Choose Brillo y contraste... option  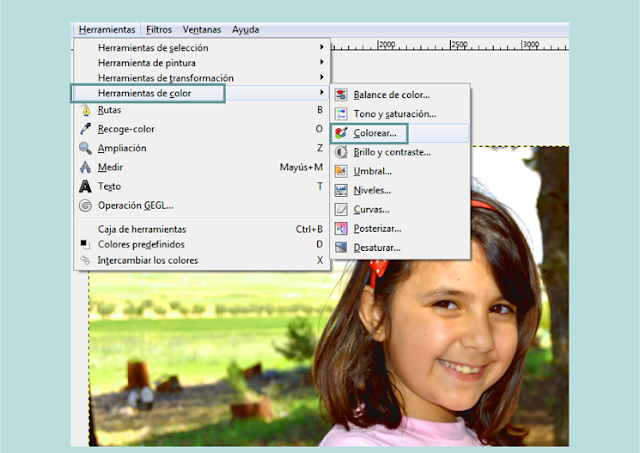point(400,152)
